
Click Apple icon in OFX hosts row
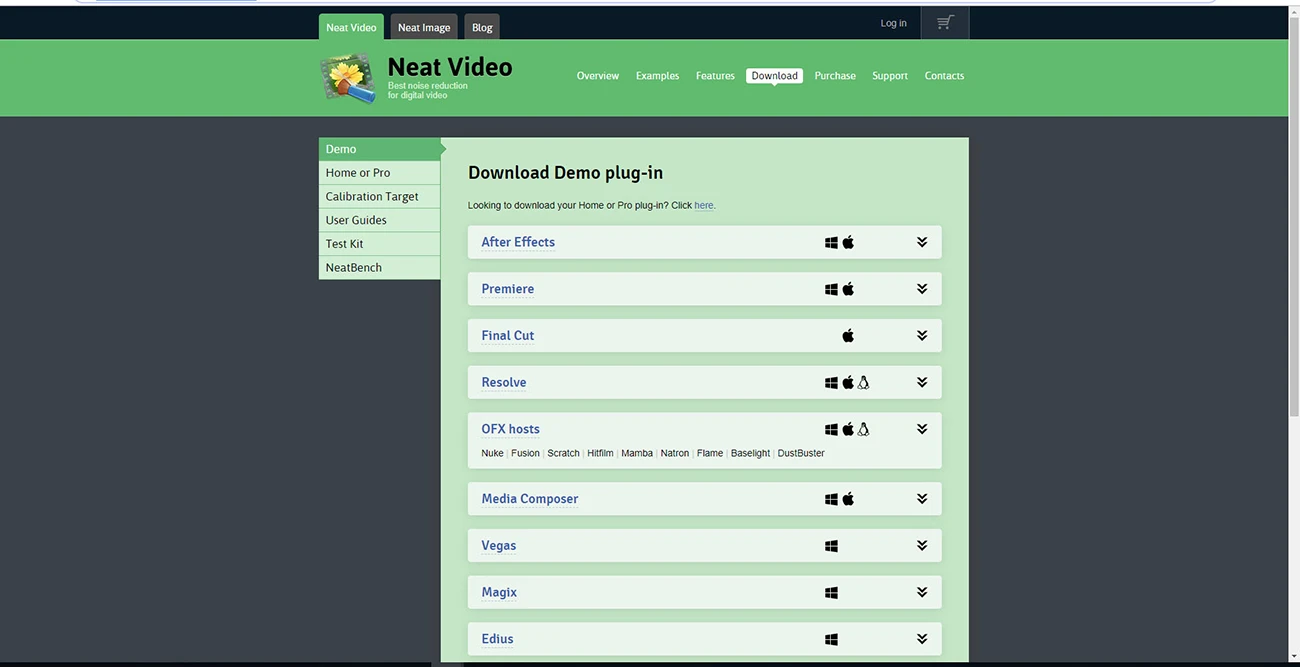(x=848, y=429)
